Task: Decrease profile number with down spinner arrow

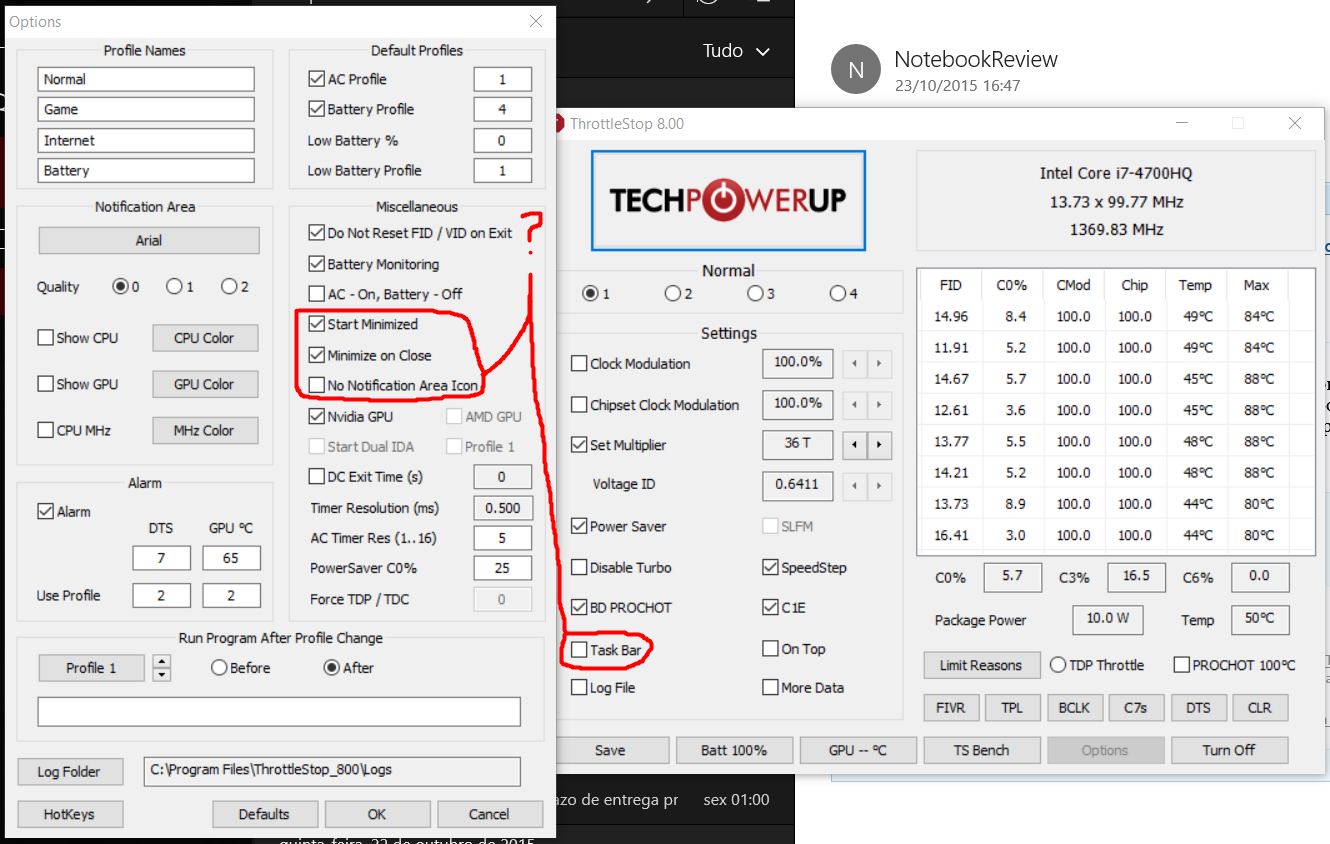Action: [x=162, y=675]
